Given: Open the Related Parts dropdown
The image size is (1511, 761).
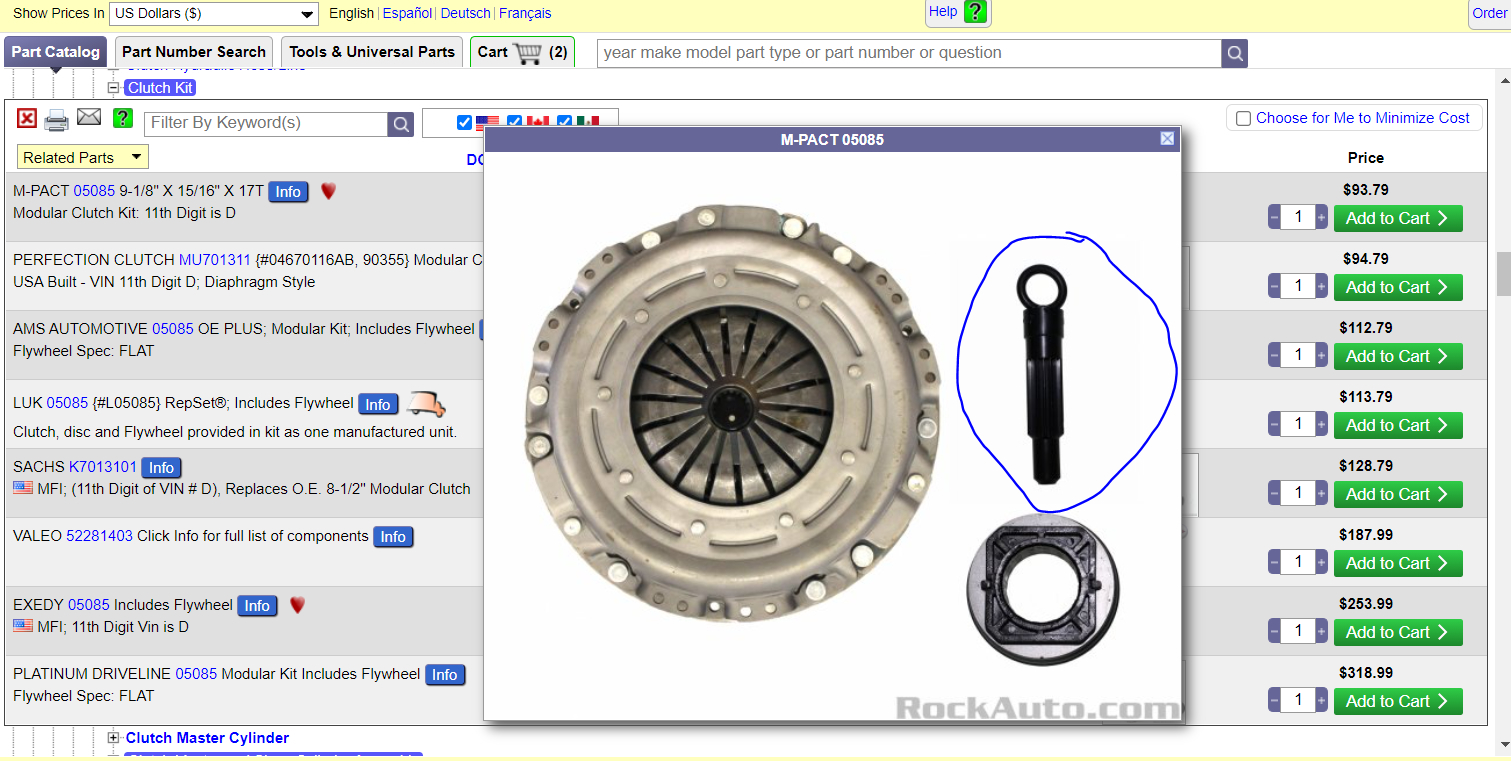Looking at the screenshot, I should 83,157.
